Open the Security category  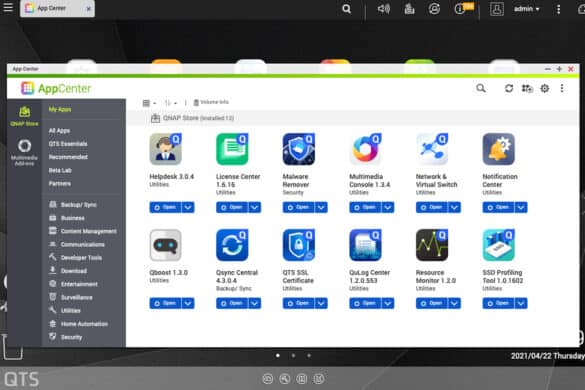66,337
